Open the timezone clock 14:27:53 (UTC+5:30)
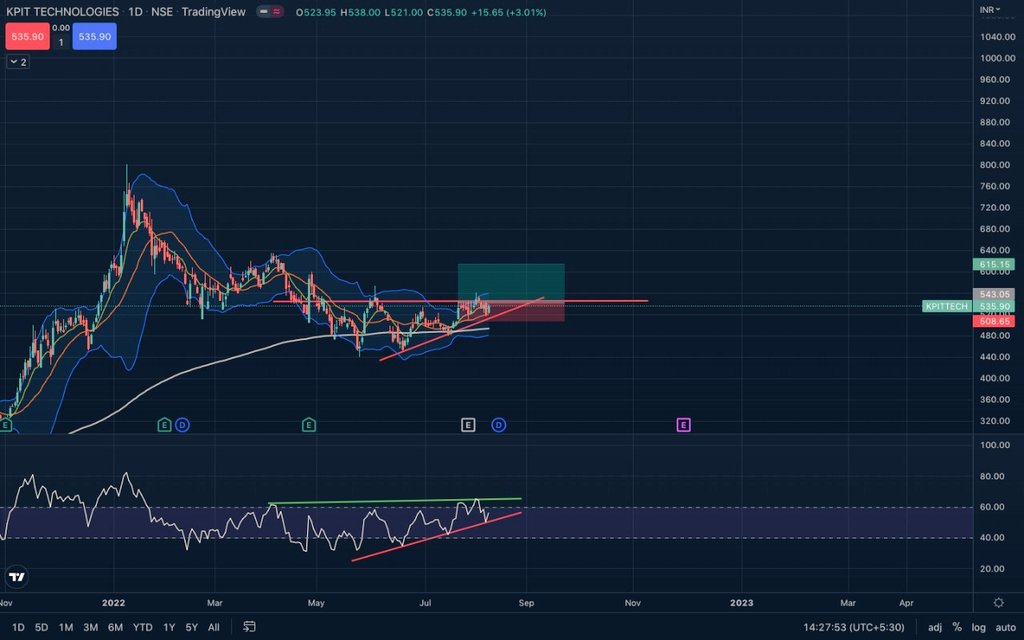The width and height of the screenshot is (1024, 640). tap(854, 628)
